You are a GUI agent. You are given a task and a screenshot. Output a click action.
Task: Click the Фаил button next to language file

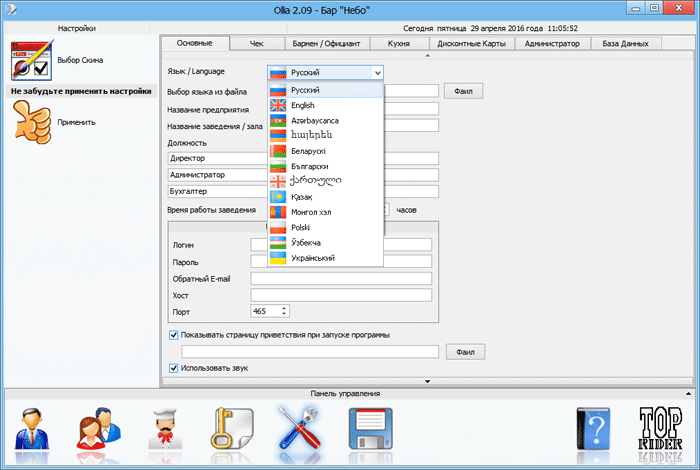[x=463, y=91]
